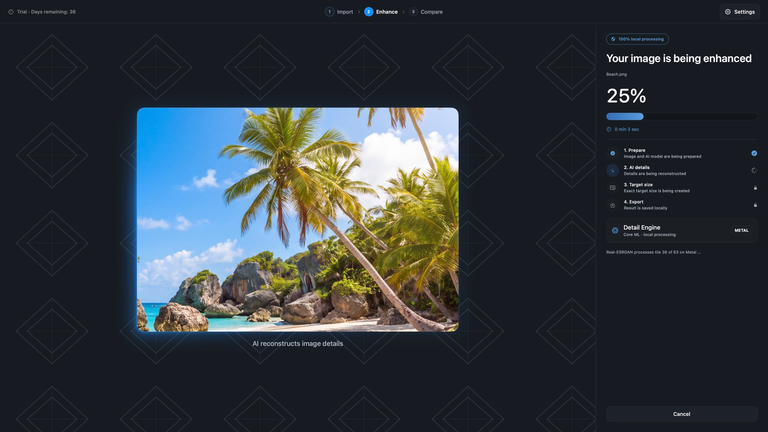The image size is (768, 432).
Task: Go to step 1 Import
Action: (339, 12)
